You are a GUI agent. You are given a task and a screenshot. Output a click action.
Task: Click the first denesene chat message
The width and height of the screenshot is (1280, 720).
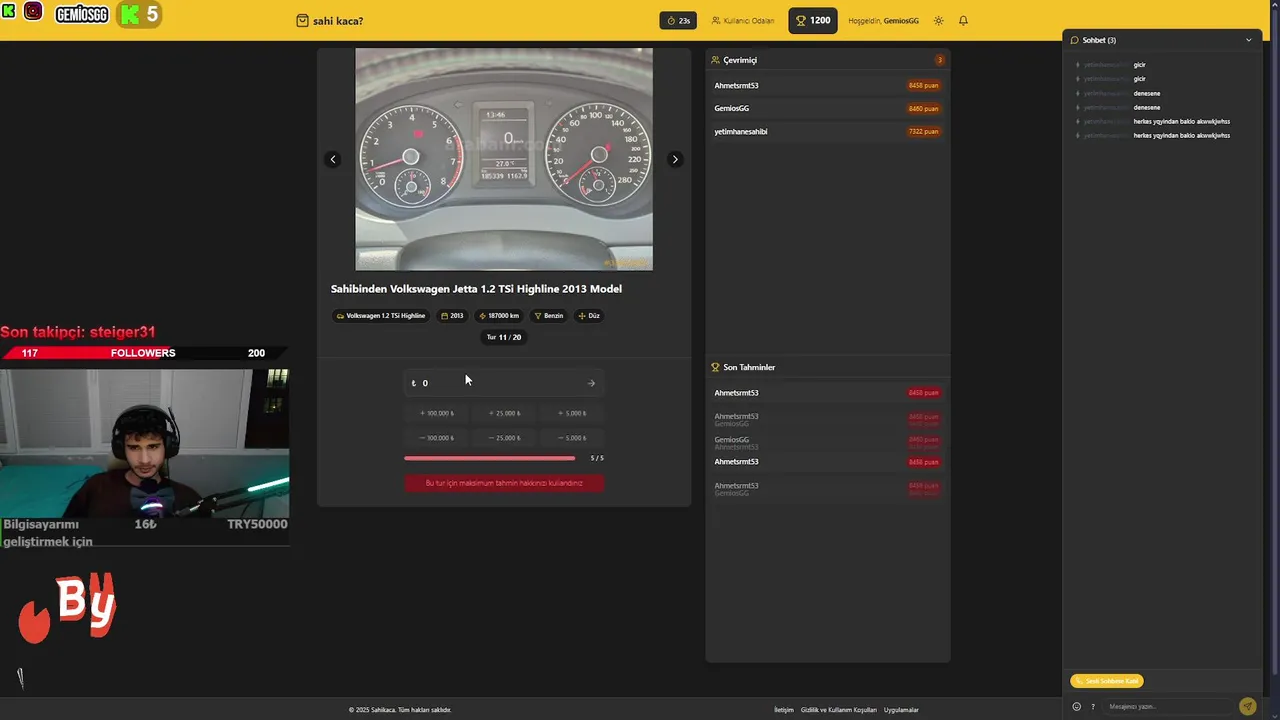[x=1147, y=93]
